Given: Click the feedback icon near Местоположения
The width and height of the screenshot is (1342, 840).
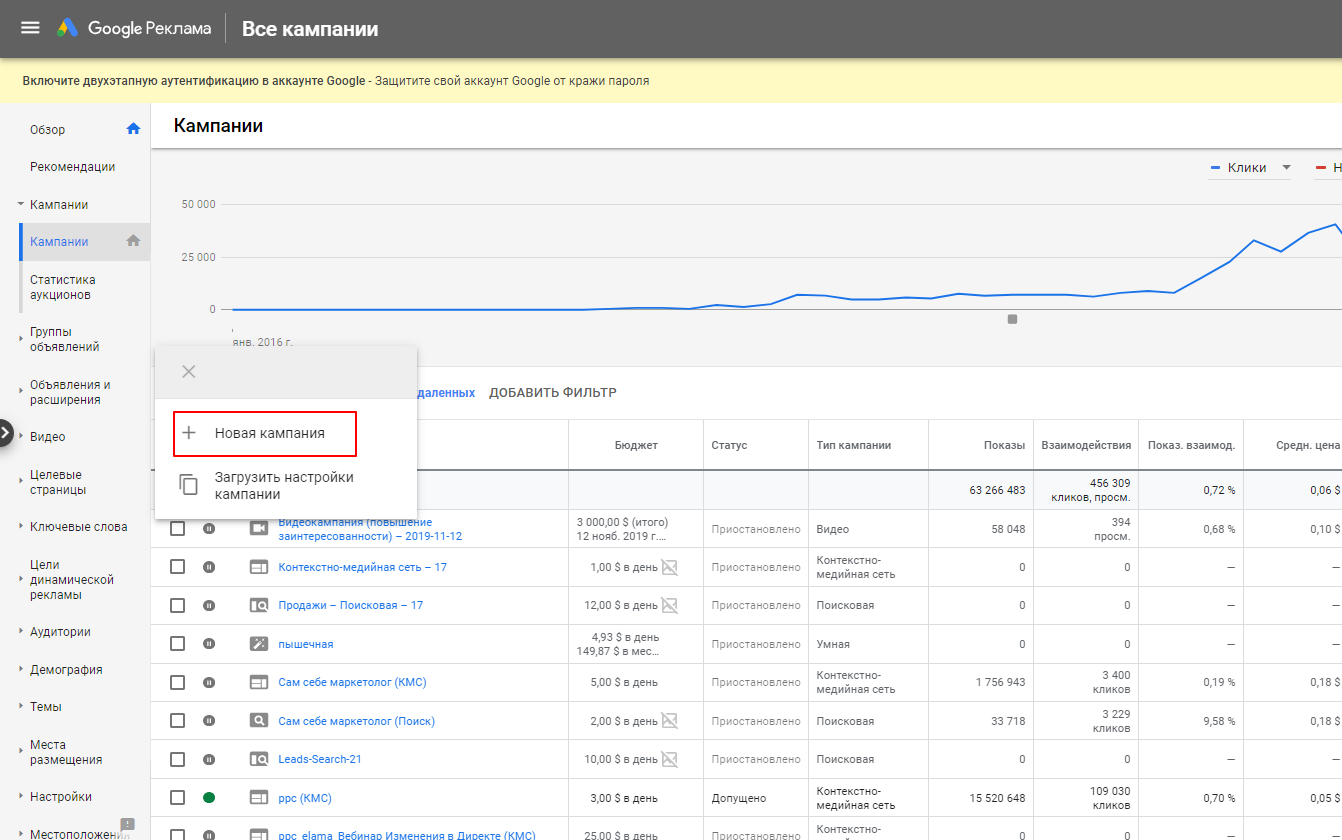Looking at the screenshot, I should tap(127, 826).
